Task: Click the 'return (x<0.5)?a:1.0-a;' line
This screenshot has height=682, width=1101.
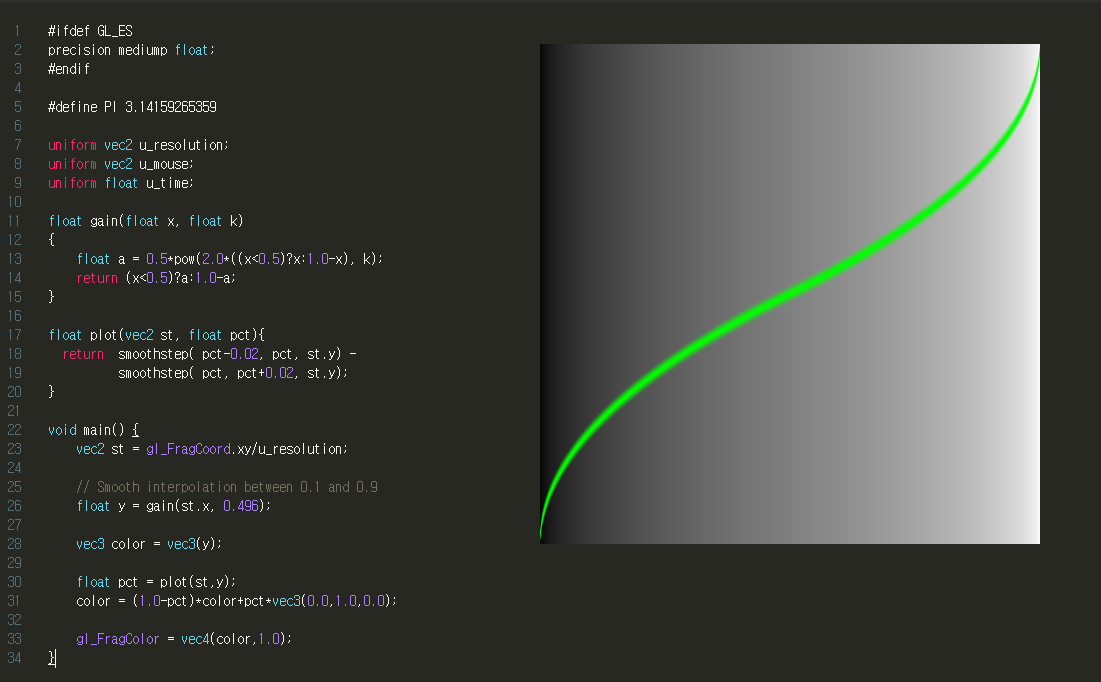Action: tap(156, 277)
